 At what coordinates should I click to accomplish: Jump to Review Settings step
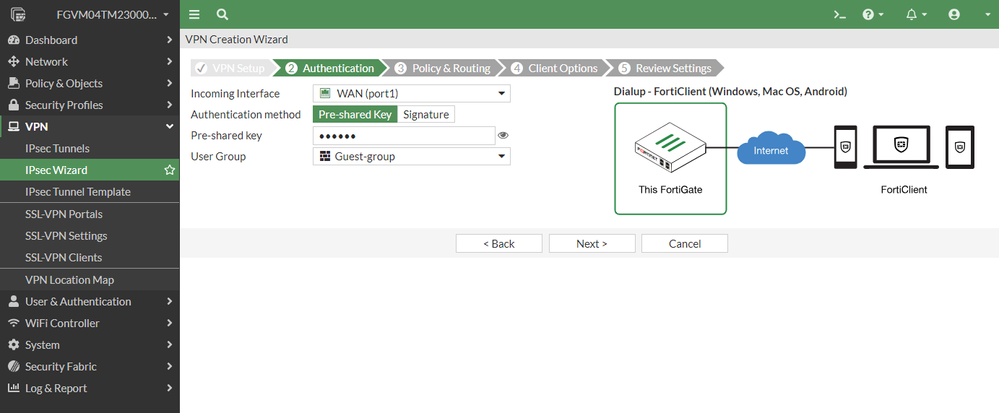[665, 68]
